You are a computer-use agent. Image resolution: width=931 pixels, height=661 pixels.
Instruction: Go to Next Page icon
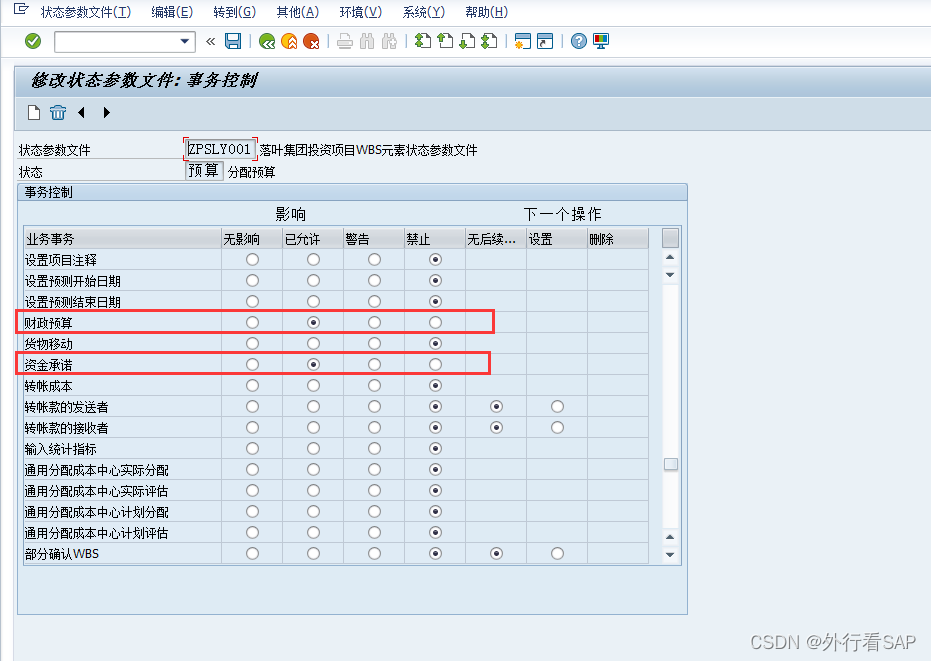(467, 41)
